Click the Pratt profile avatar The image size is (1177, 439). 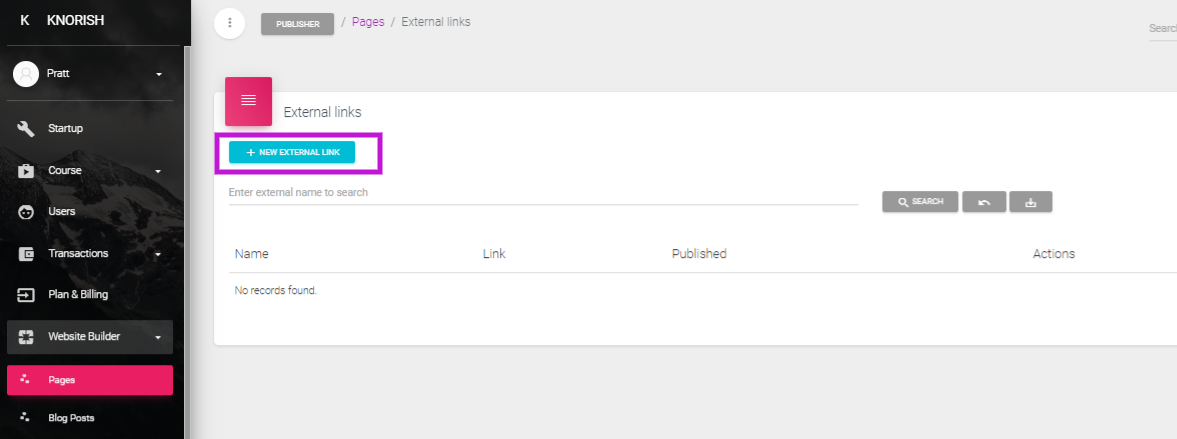[x=26, y=74]
